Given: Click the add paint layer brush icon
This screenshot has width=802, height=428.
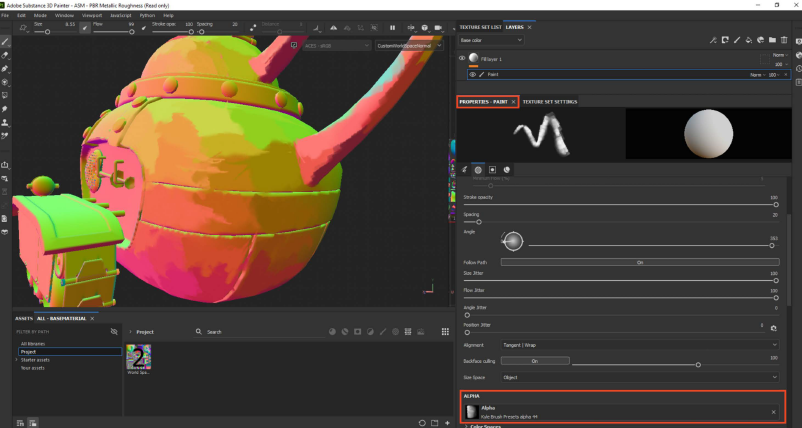Looking at the screenshot, I should click(736, 40).
